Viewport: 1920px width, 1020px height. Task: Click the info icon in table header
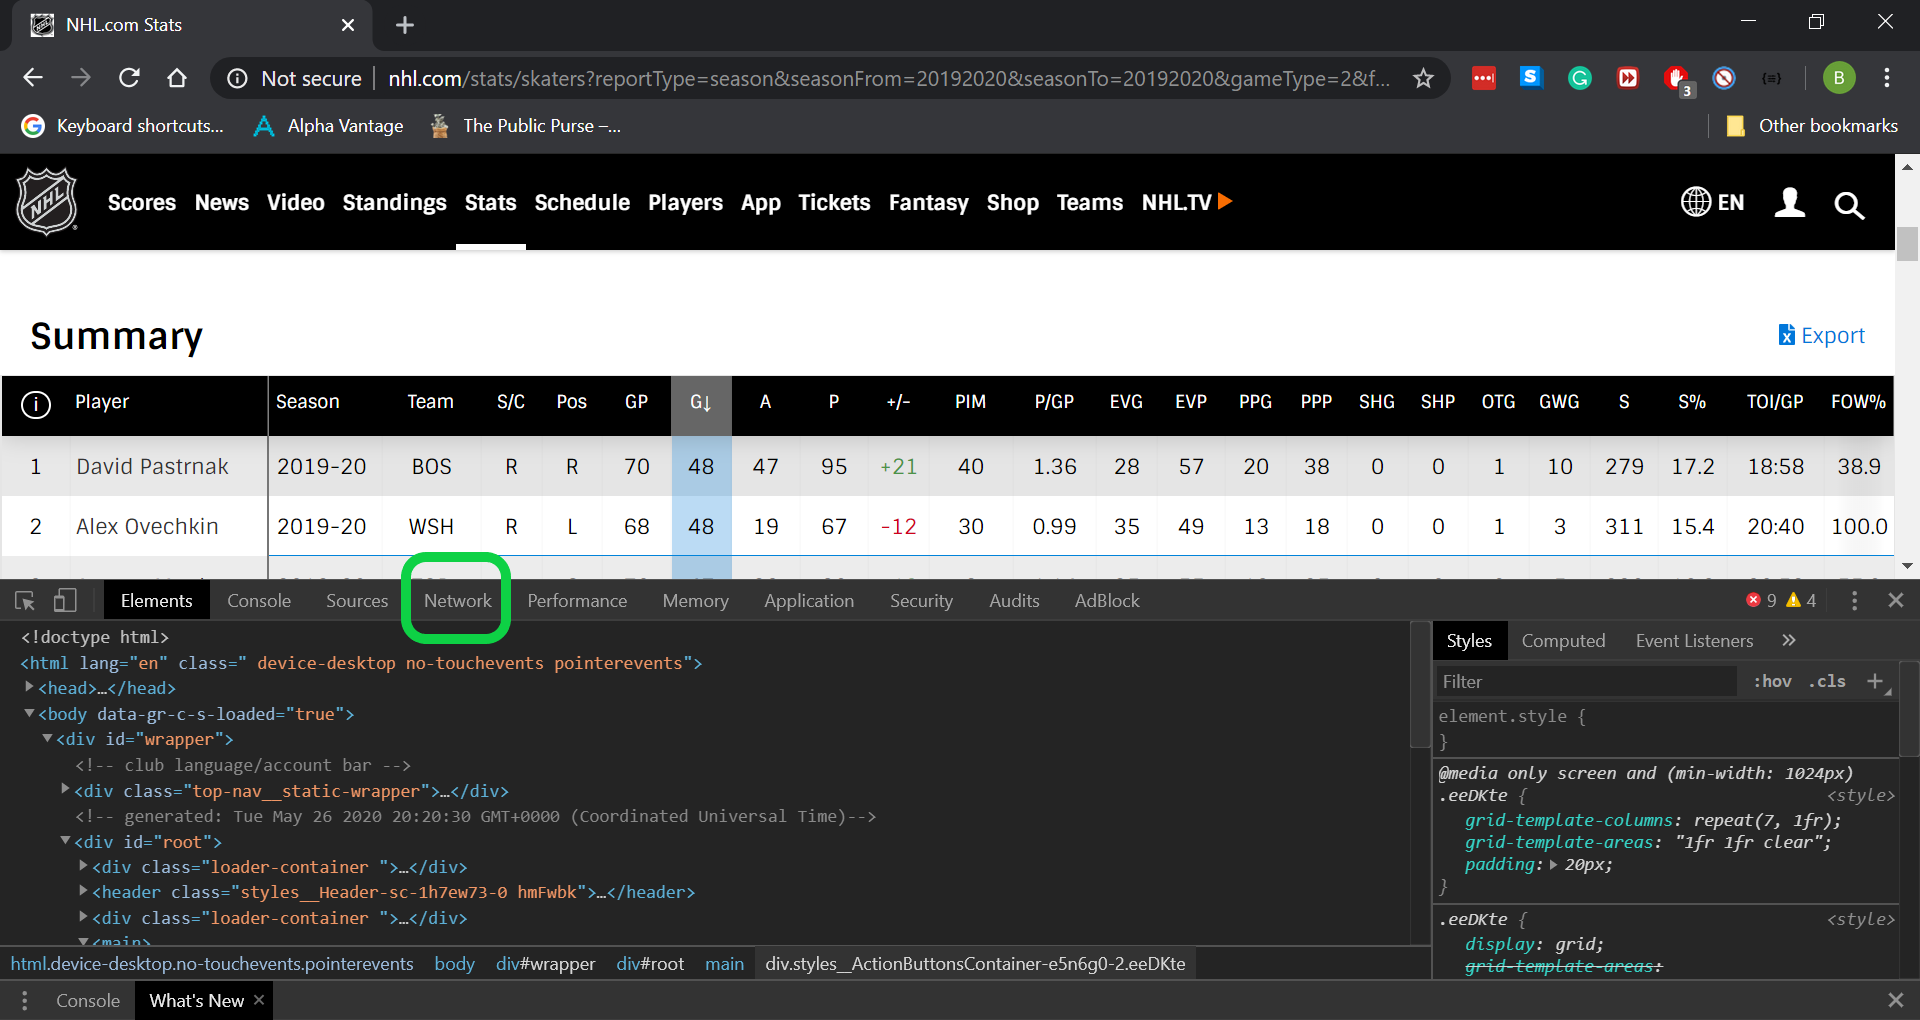(36, 404)
